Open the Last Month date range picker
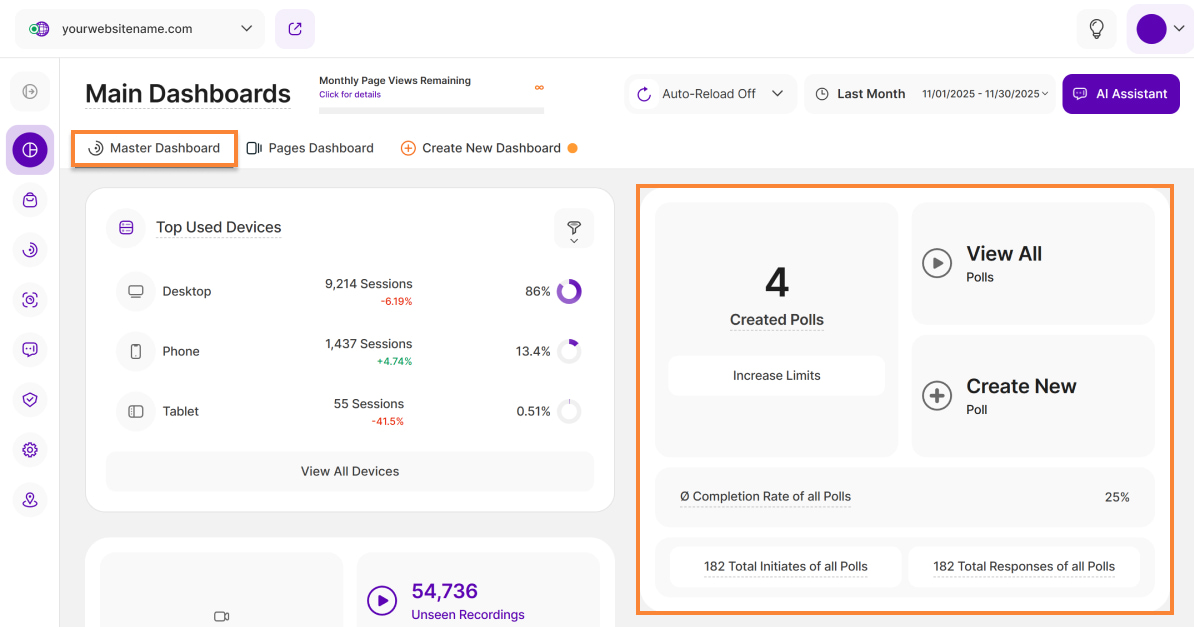Viewport: 1194px width, 627px height. 930,94
